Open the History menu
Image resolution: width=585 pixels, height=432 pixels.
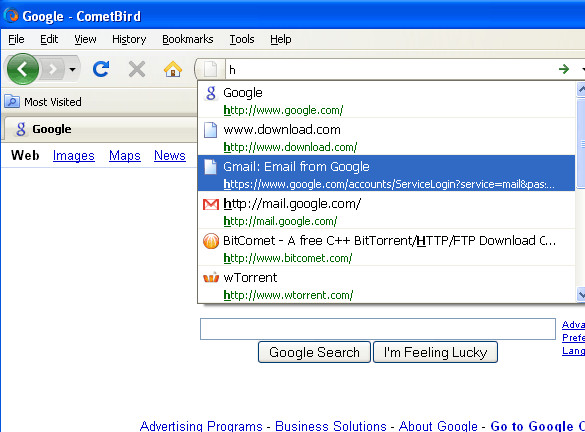coord(129,39)
